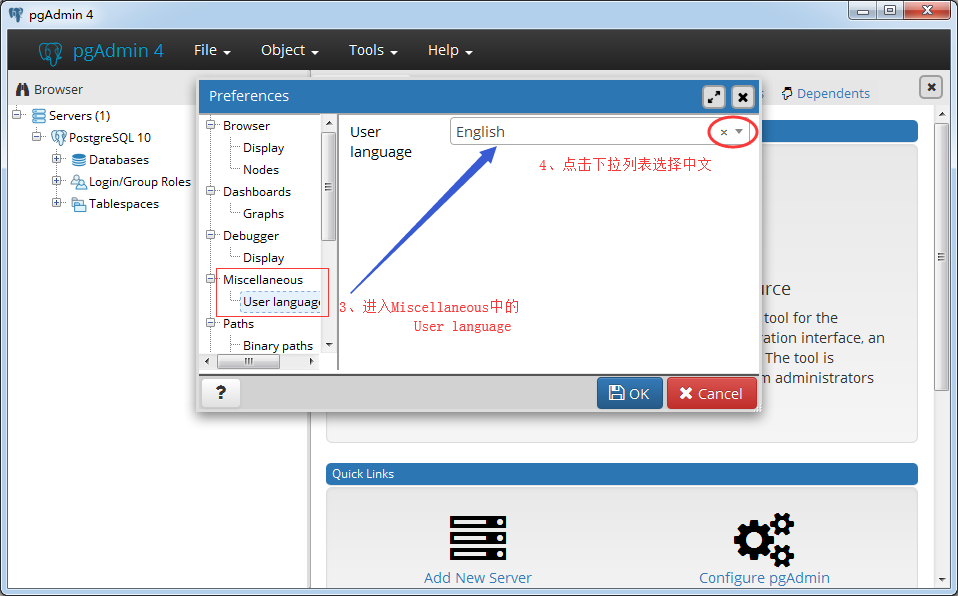Open the help question mark button
958x596 pixels.
(221, 392)
